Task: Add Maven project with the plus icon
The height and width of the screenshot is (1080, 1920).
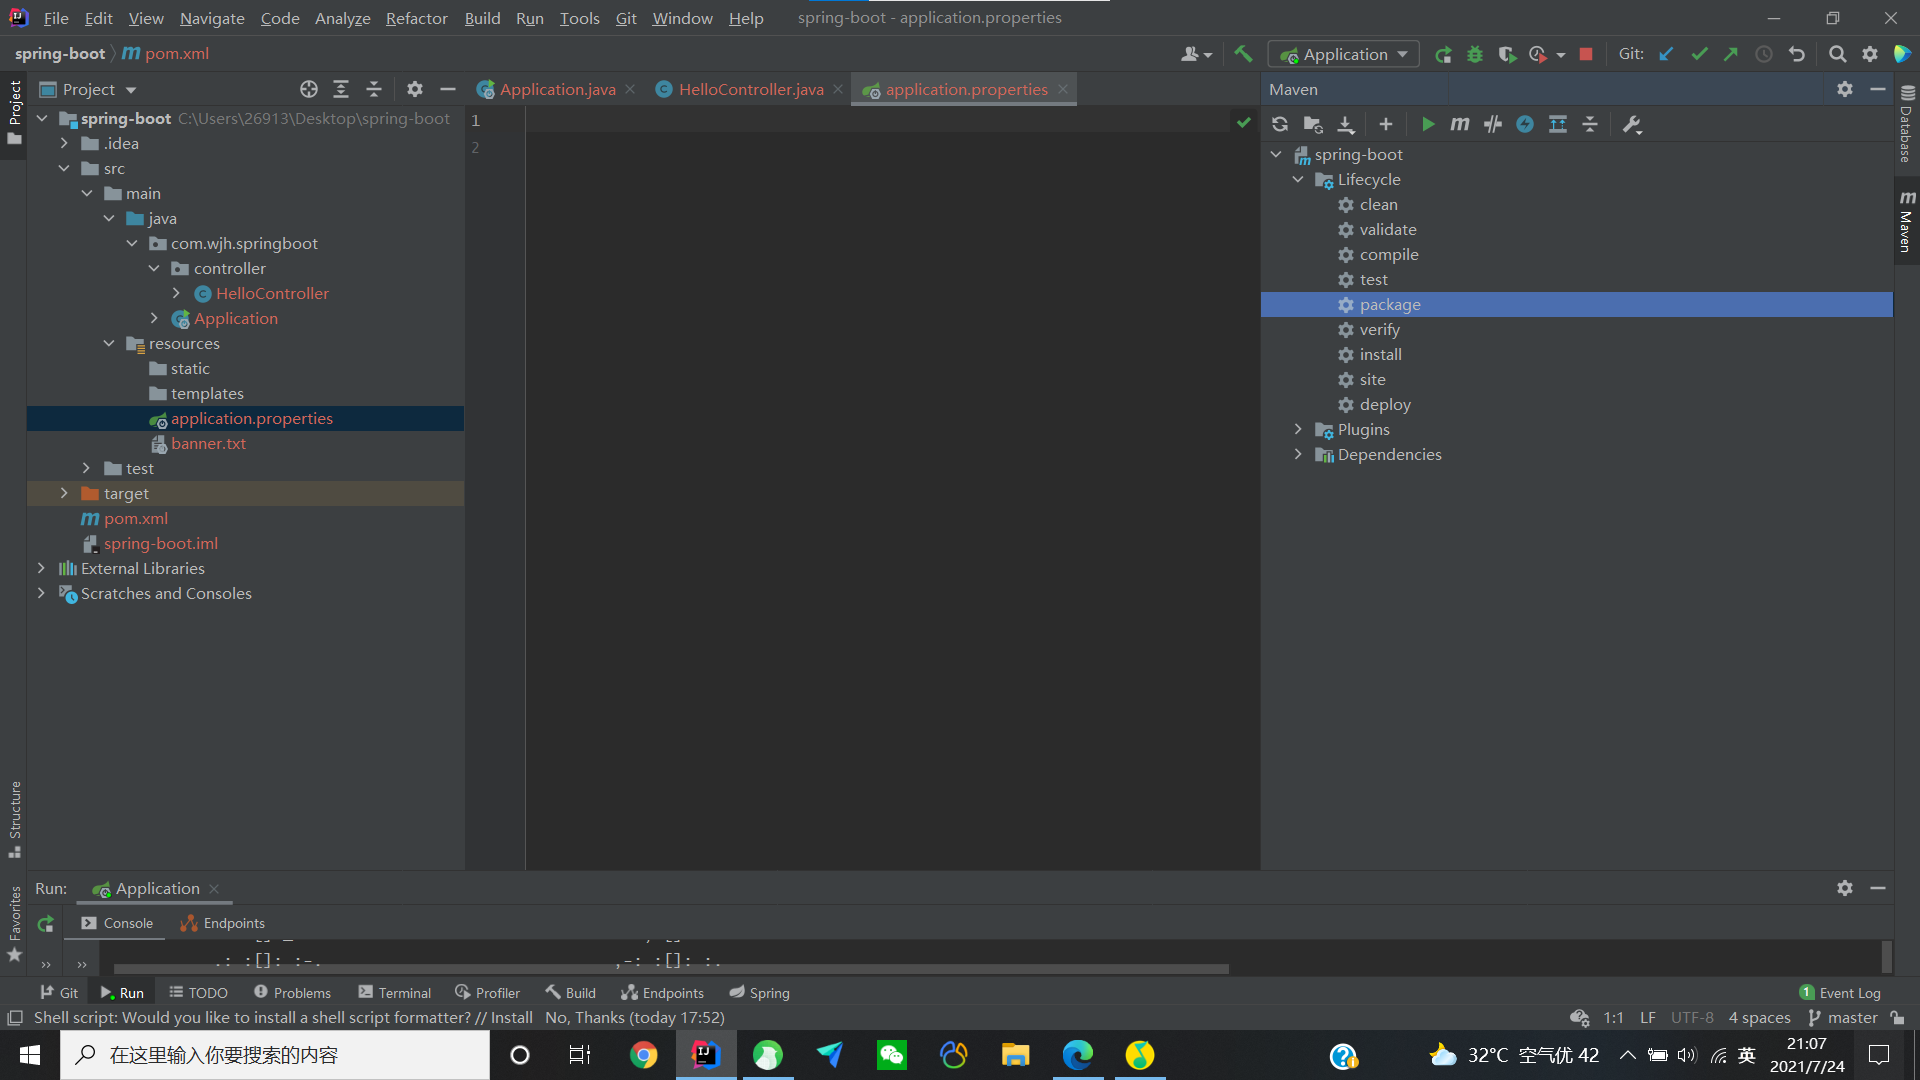Action: pos(1386,124)
